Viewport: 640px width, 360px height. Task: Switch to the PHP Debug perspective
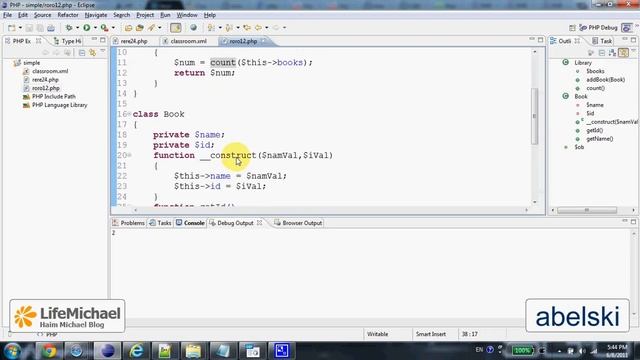click(x=598, y=28)
